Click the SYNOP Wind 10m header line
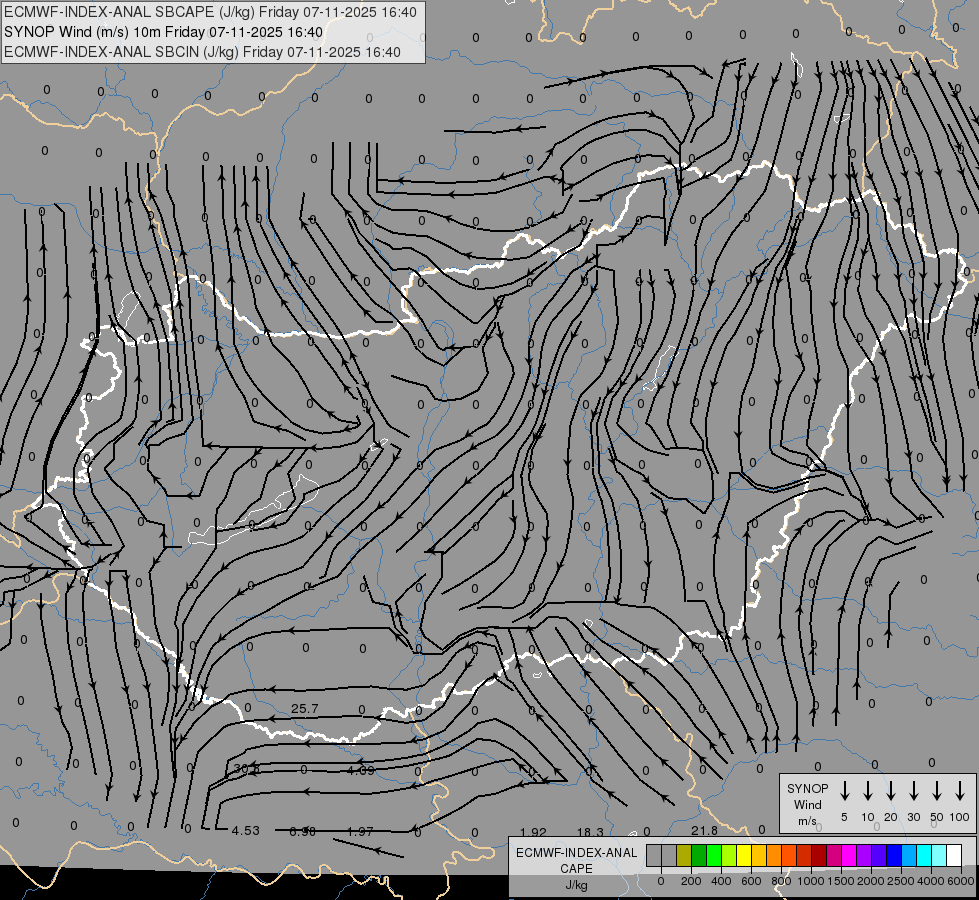 [x=164, y=32]
